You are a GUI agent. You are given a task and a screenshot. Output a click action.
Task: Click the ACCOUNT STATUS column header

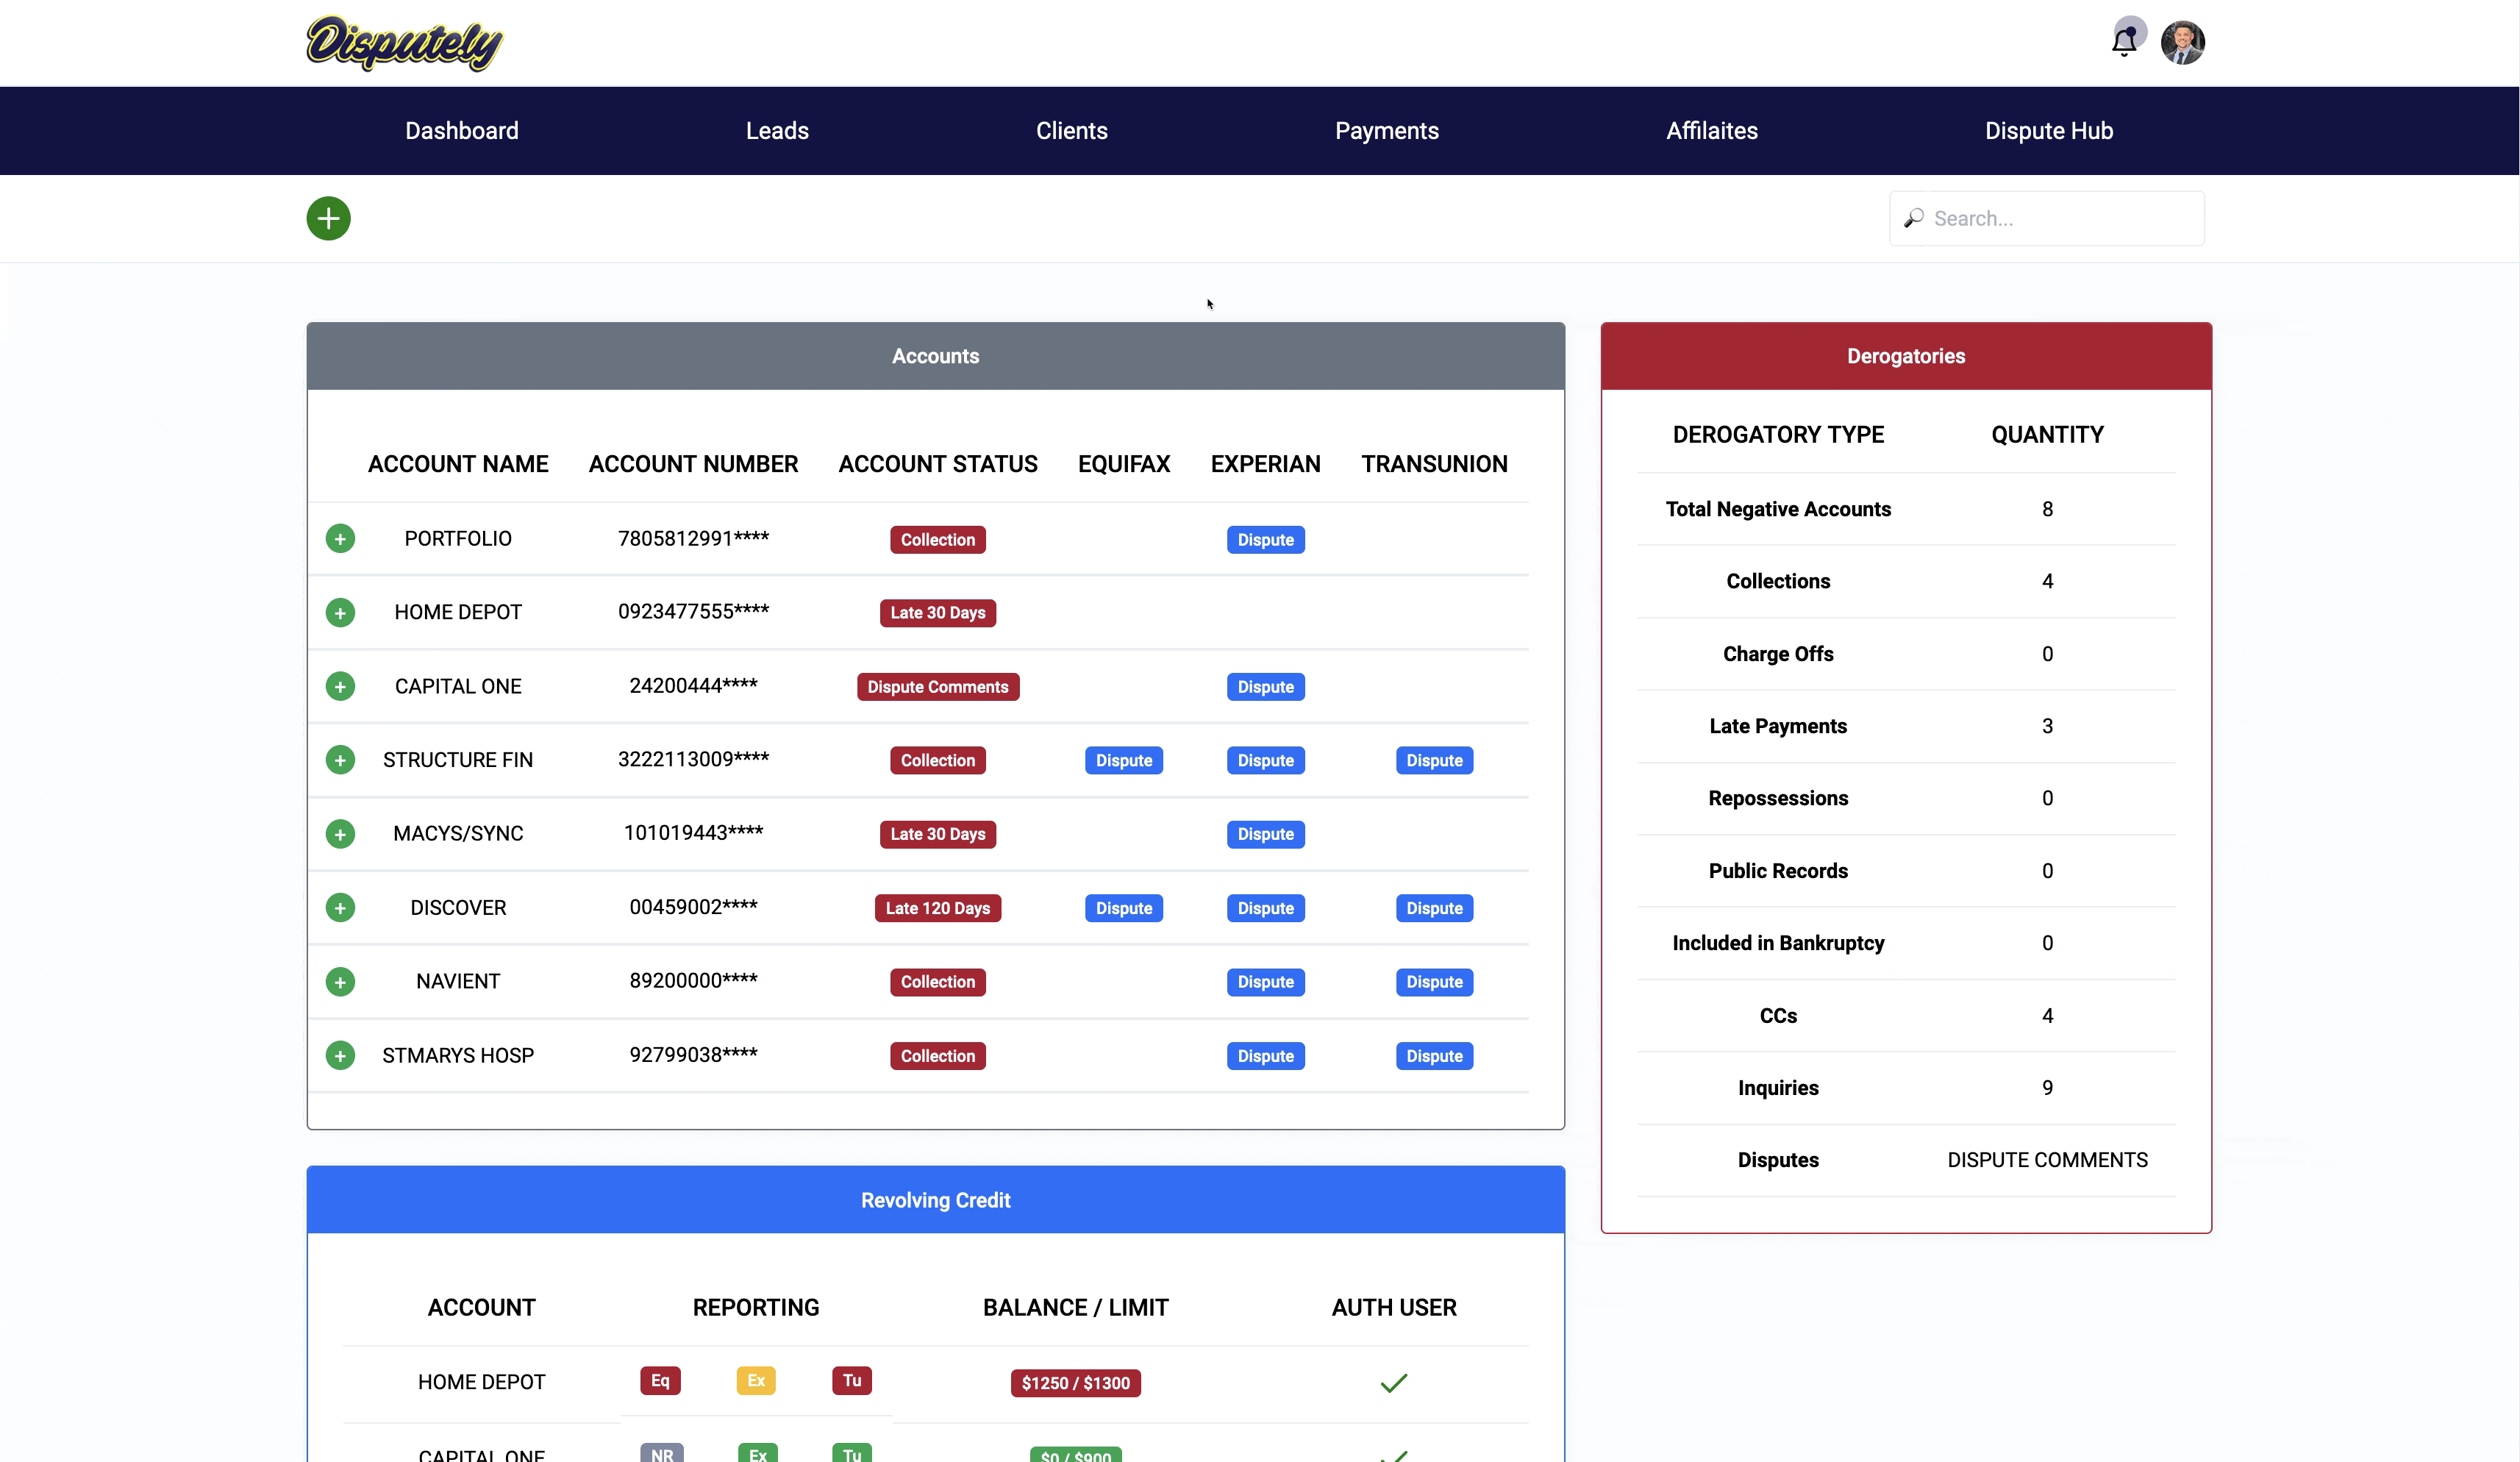[x=937, y=464]
